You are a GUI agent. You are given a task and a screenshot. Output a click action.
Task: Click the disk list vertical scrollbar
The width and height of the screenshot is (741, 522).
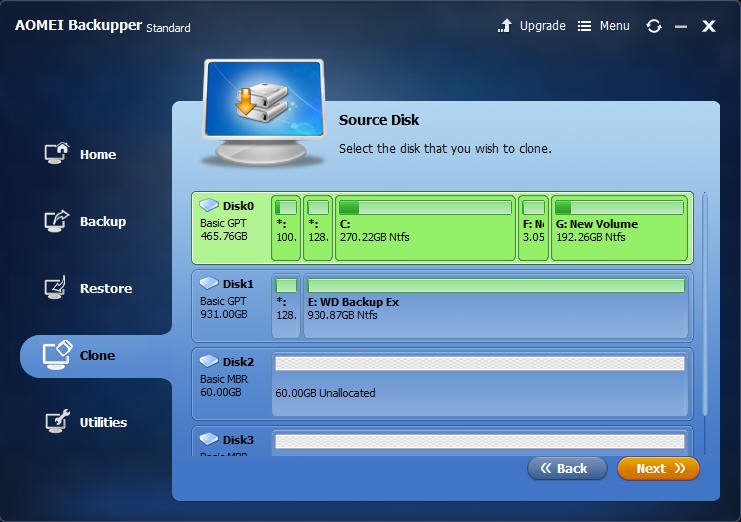point(704,305)
